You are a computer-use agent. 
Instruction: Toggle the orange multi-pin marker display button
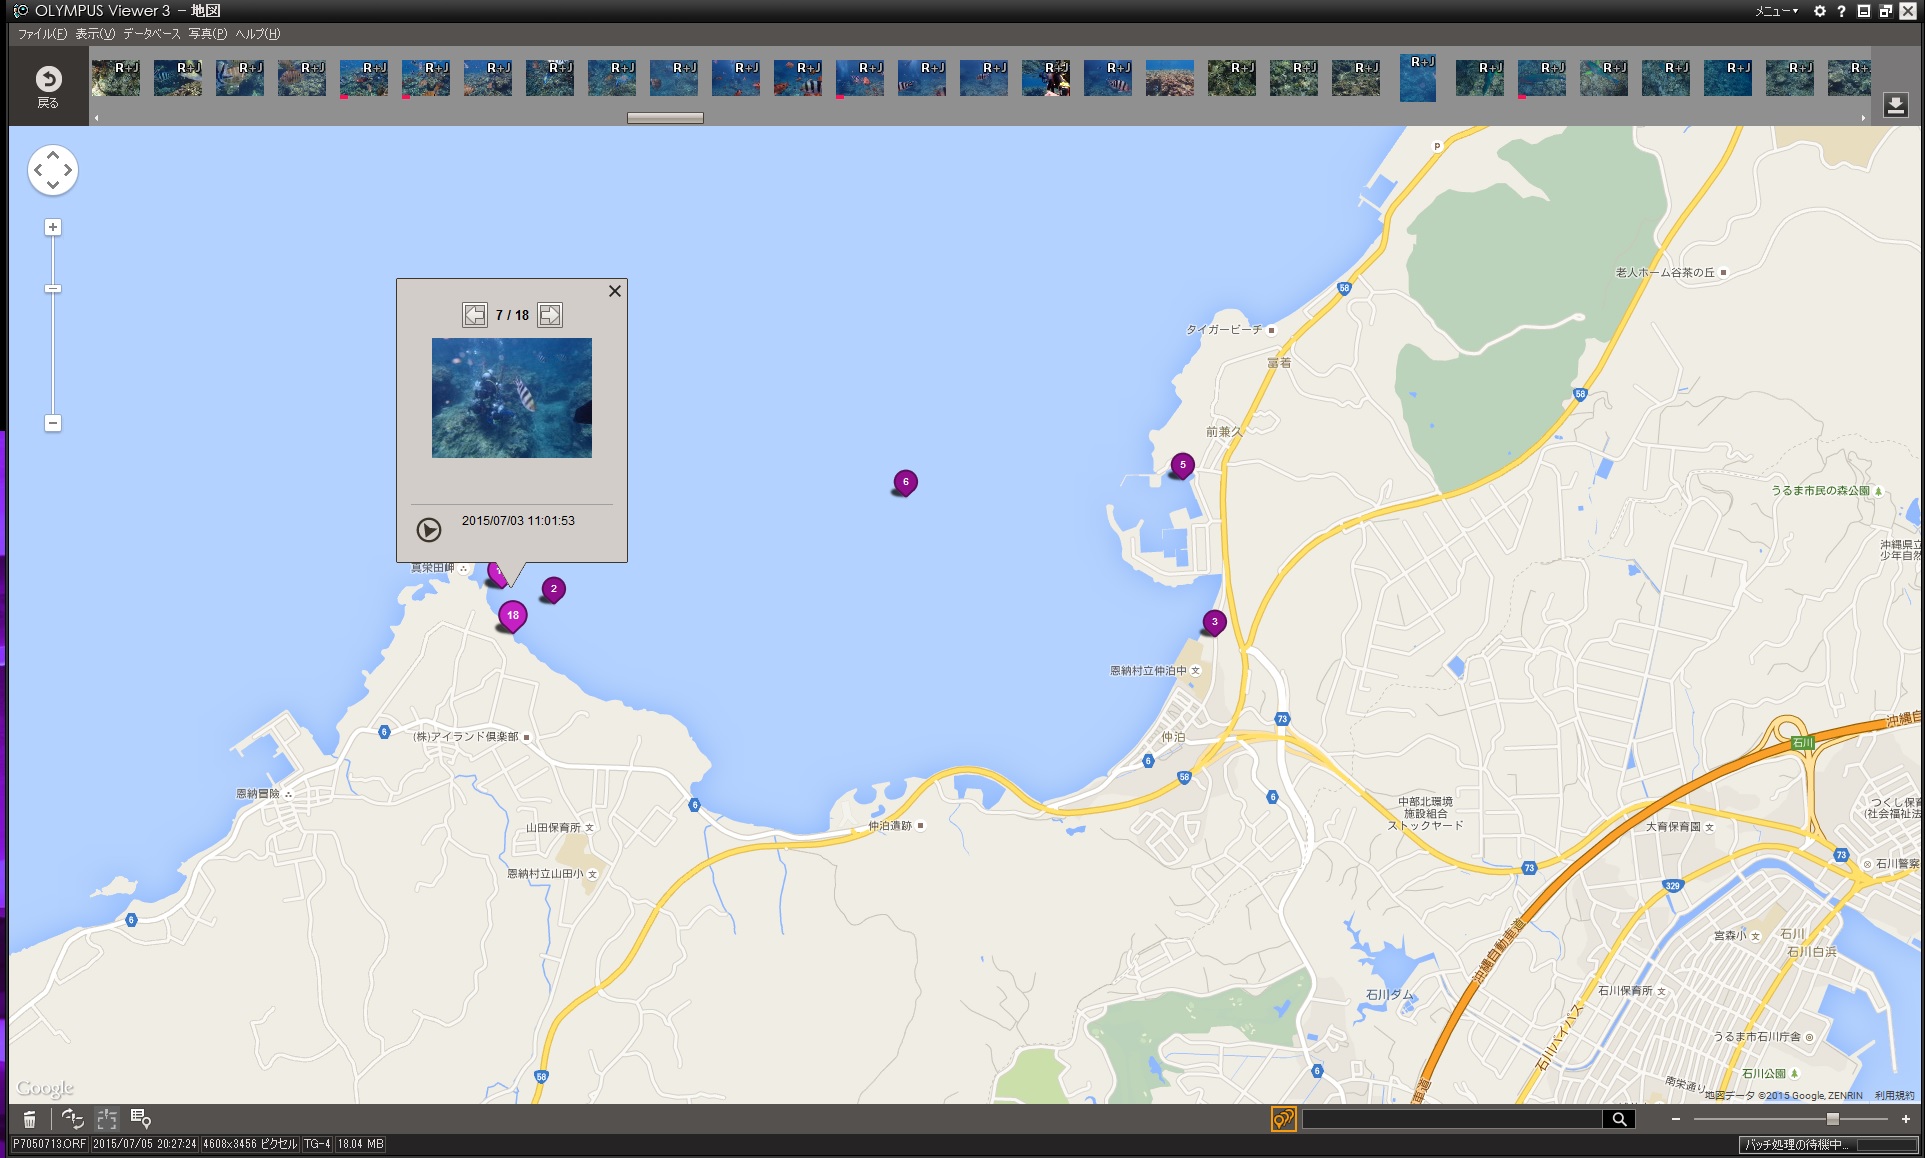(x=1283, y=1119)
